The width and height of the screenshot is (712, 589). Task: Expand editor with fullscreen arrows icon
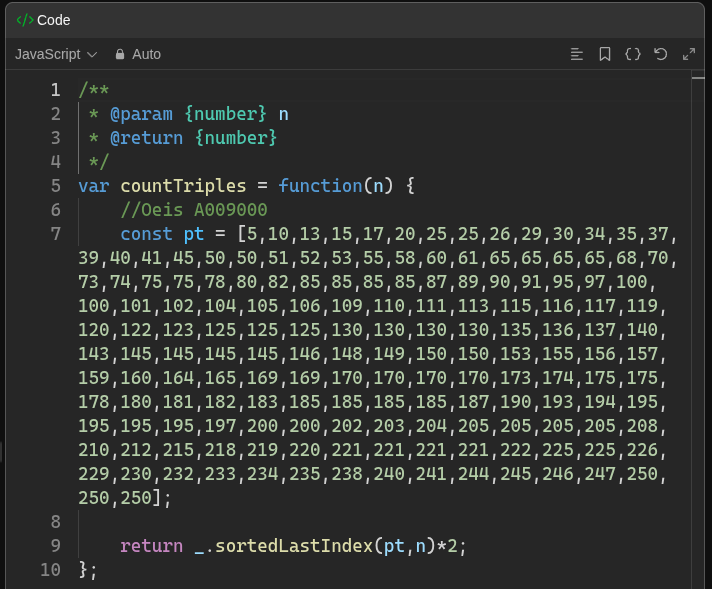689,54
